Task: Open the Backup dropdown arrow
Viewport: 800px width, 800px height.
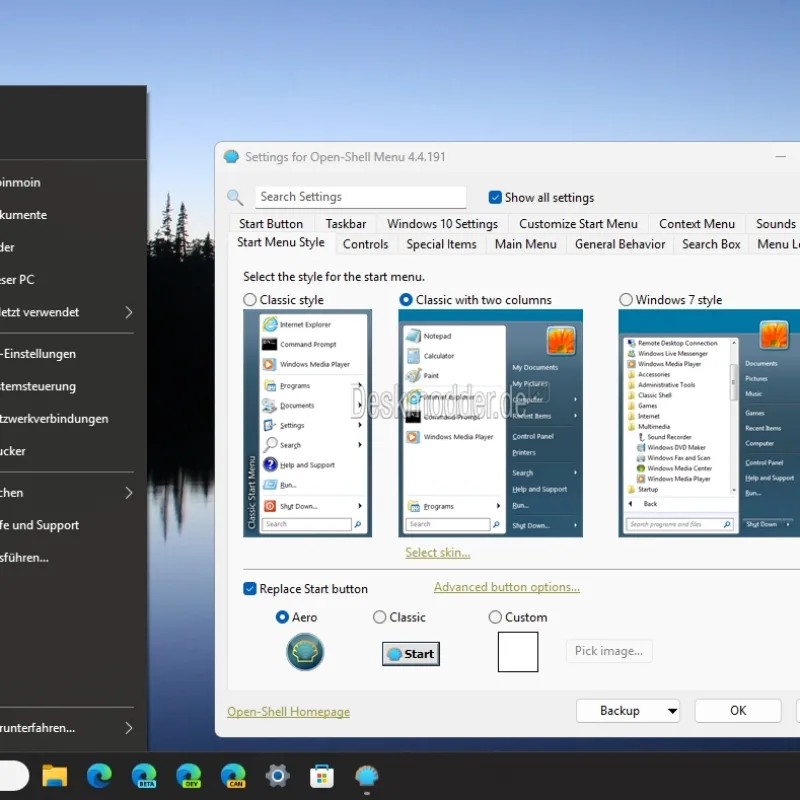Action: 672,711
